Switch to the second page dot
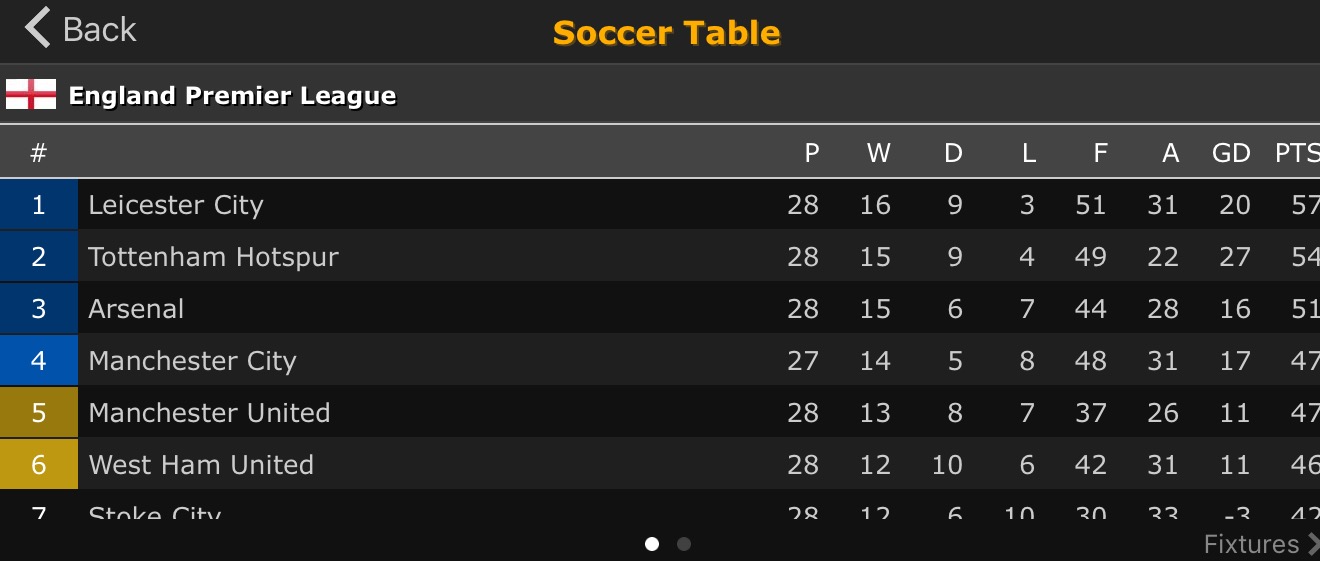Screen dimensions: 1320x561 (684, 544)
